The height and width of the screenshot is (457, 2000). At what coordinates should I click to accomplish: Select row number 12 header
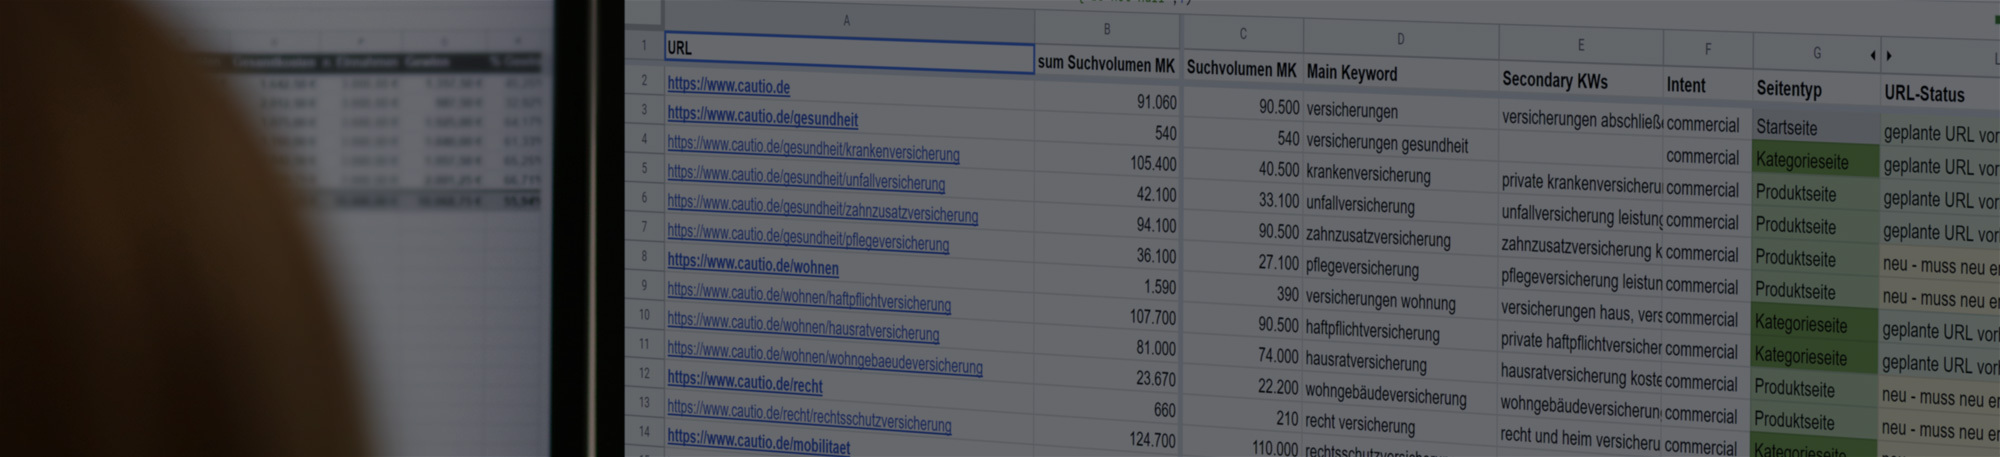pyautogui.click(x=644, y=373)
